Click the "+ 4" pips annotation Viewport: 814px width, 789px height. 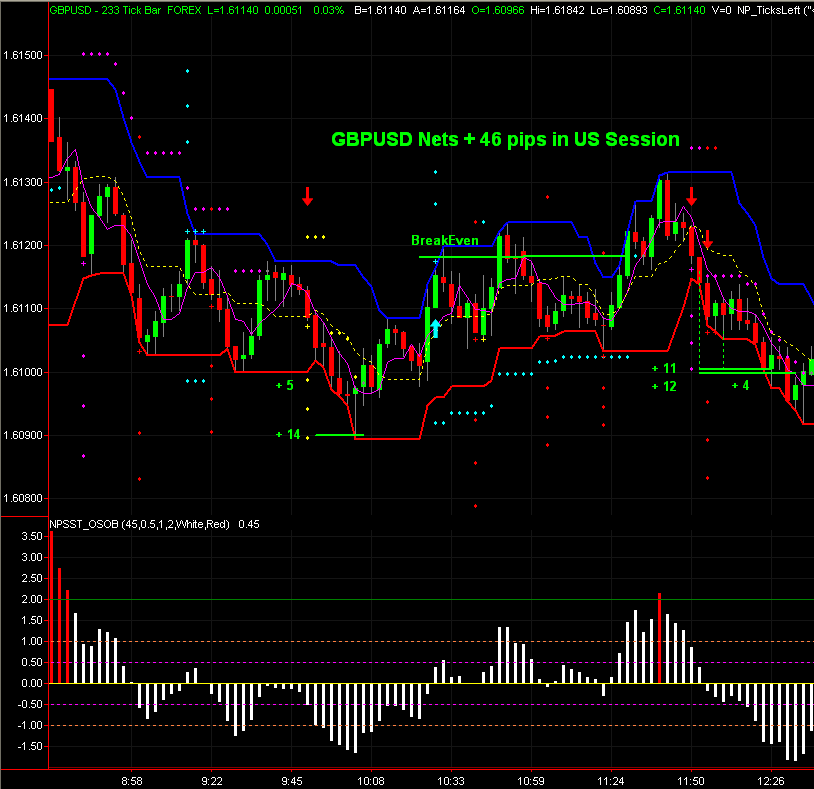point(740,385)
